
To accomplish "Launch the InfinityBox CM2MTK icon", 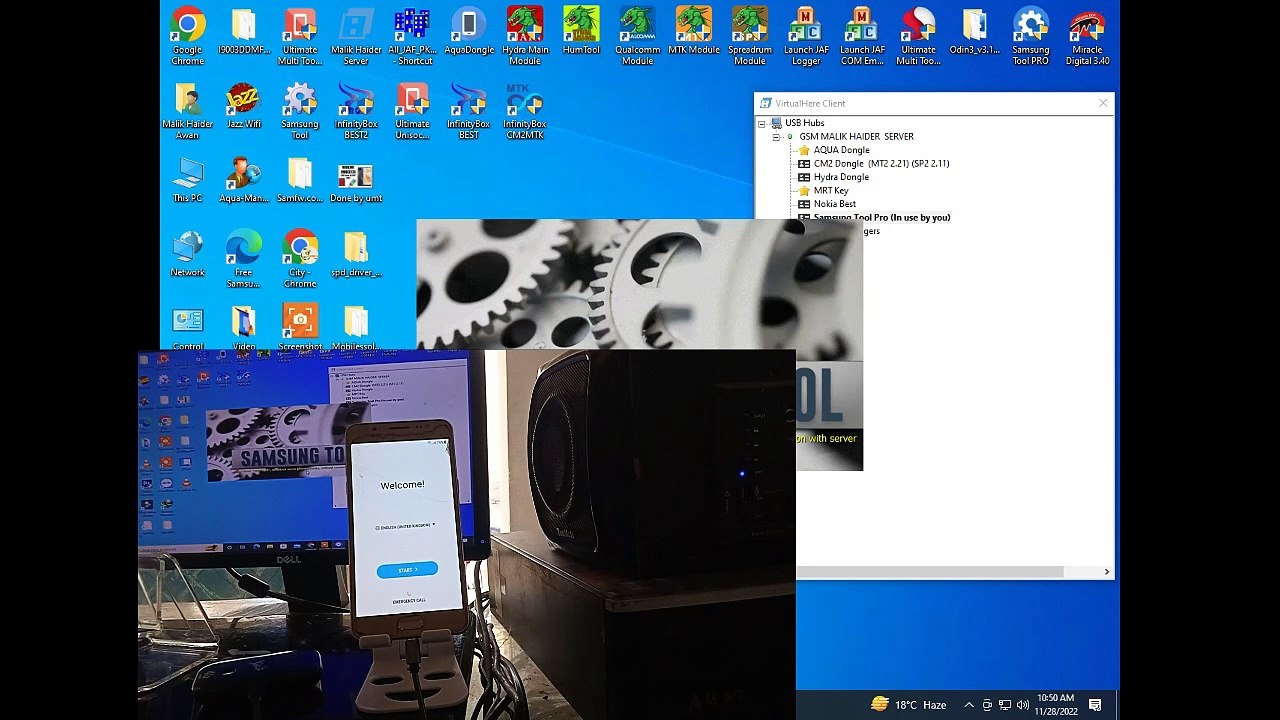I will pyautogui.click(x=525, y=110).
